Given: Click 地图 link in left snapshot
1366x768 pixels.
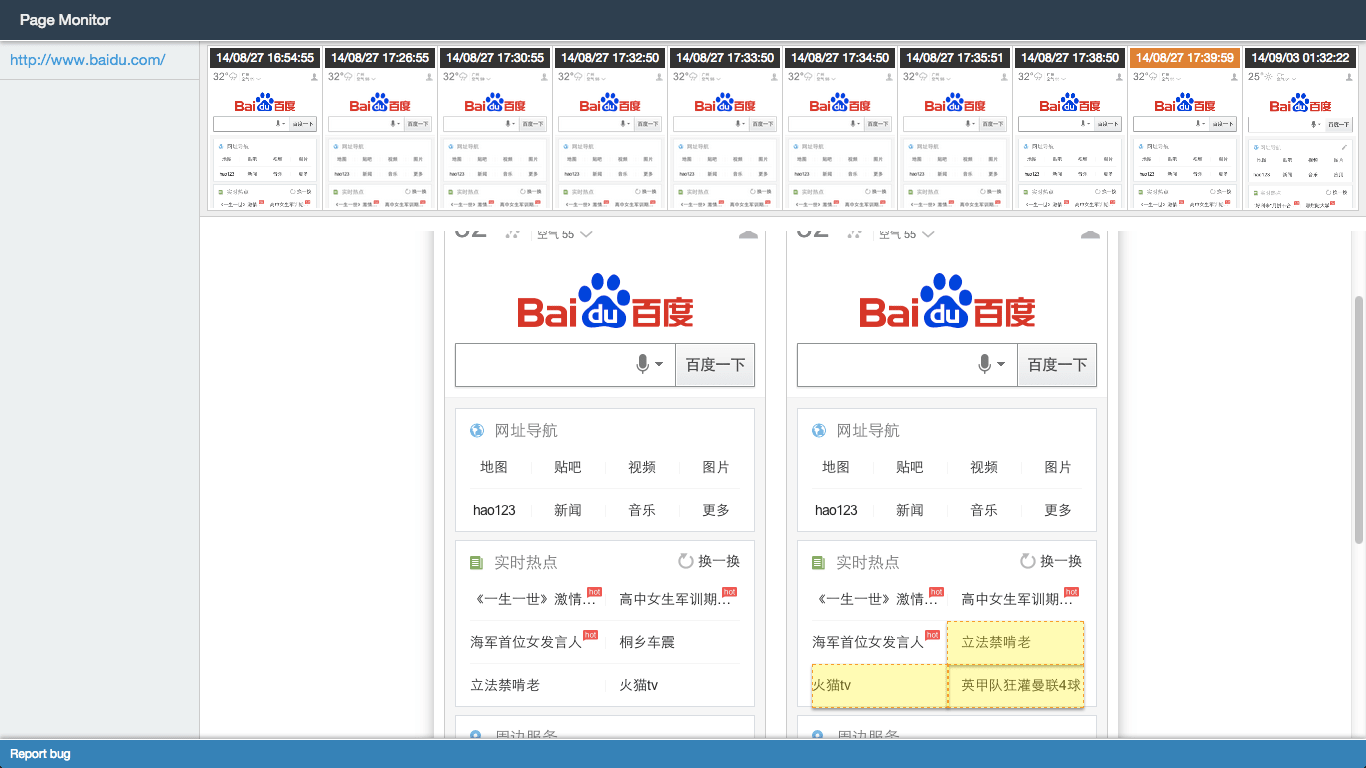Looking at the screenshot, I should [x=494, y=467].
